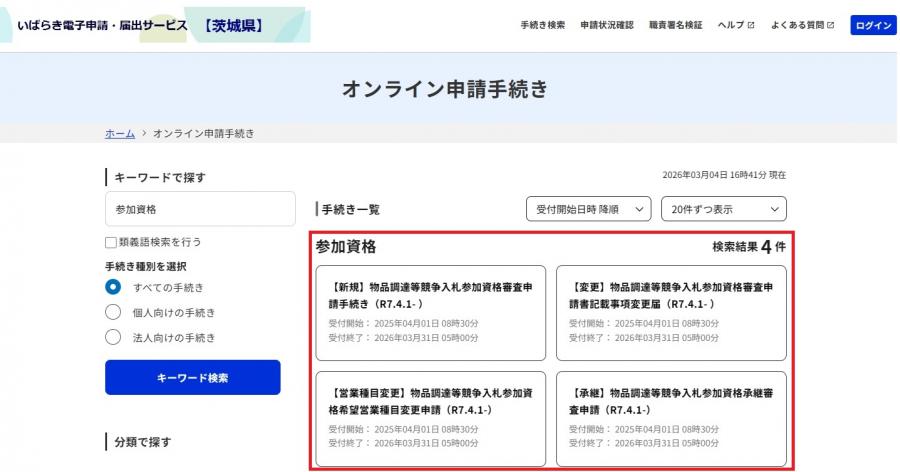Click the keyword search field containing 参加資格
Screen dimensions: 900x472
point(200,209)
